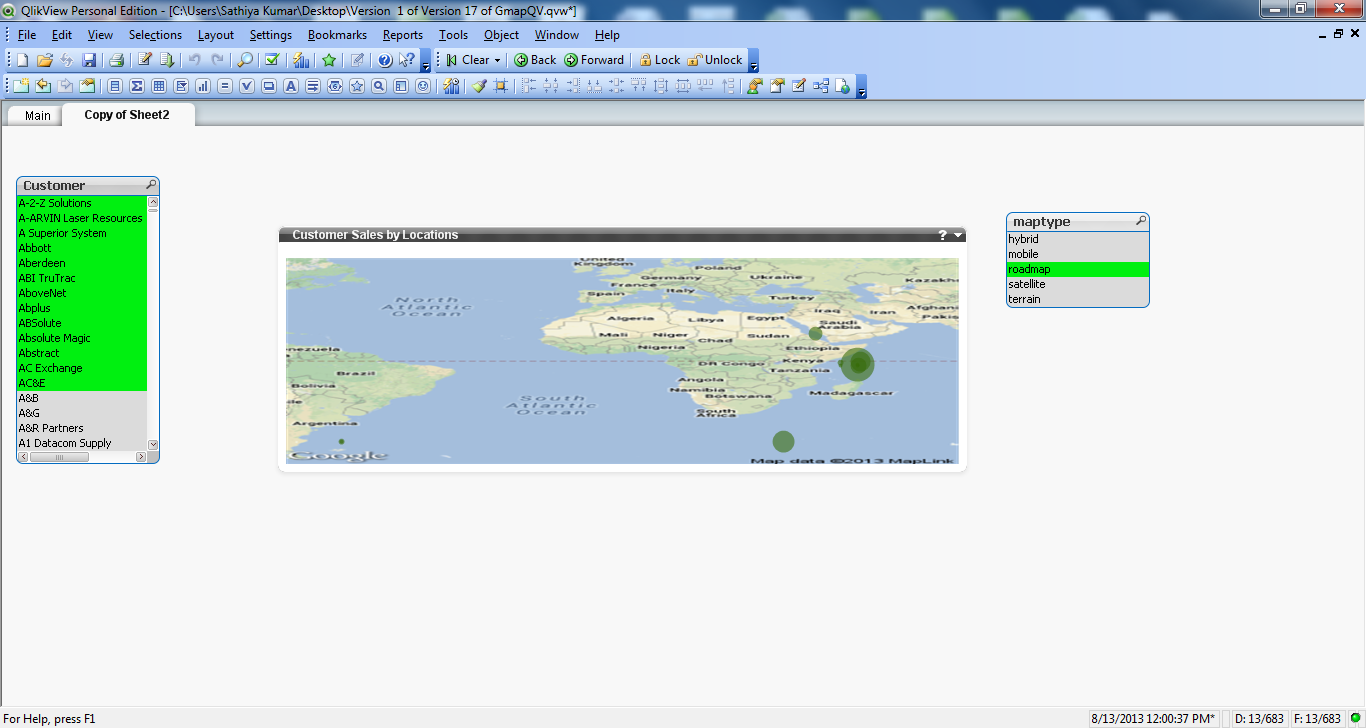The image size is (1366, 728).
Task: Open the Search magnifier tool in toolbar
Action: tap(244, 60)
